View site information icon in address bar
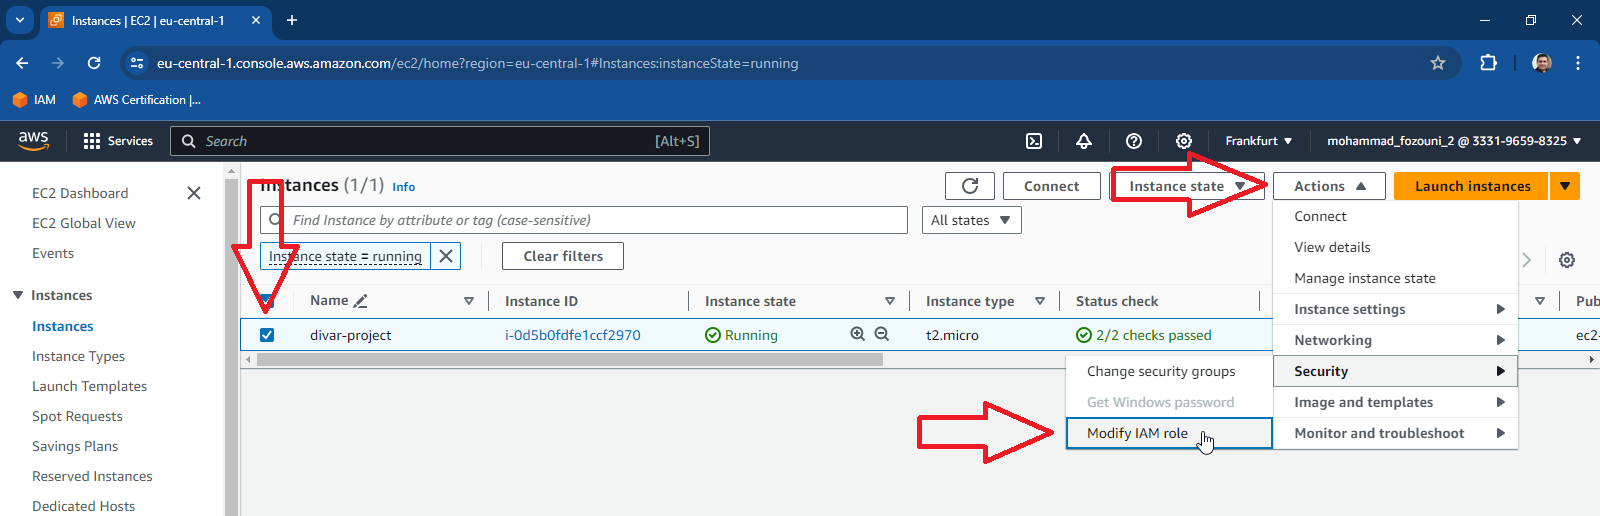Image resolution: width=1600 pixels, height=516 pixels. point(137,63)
